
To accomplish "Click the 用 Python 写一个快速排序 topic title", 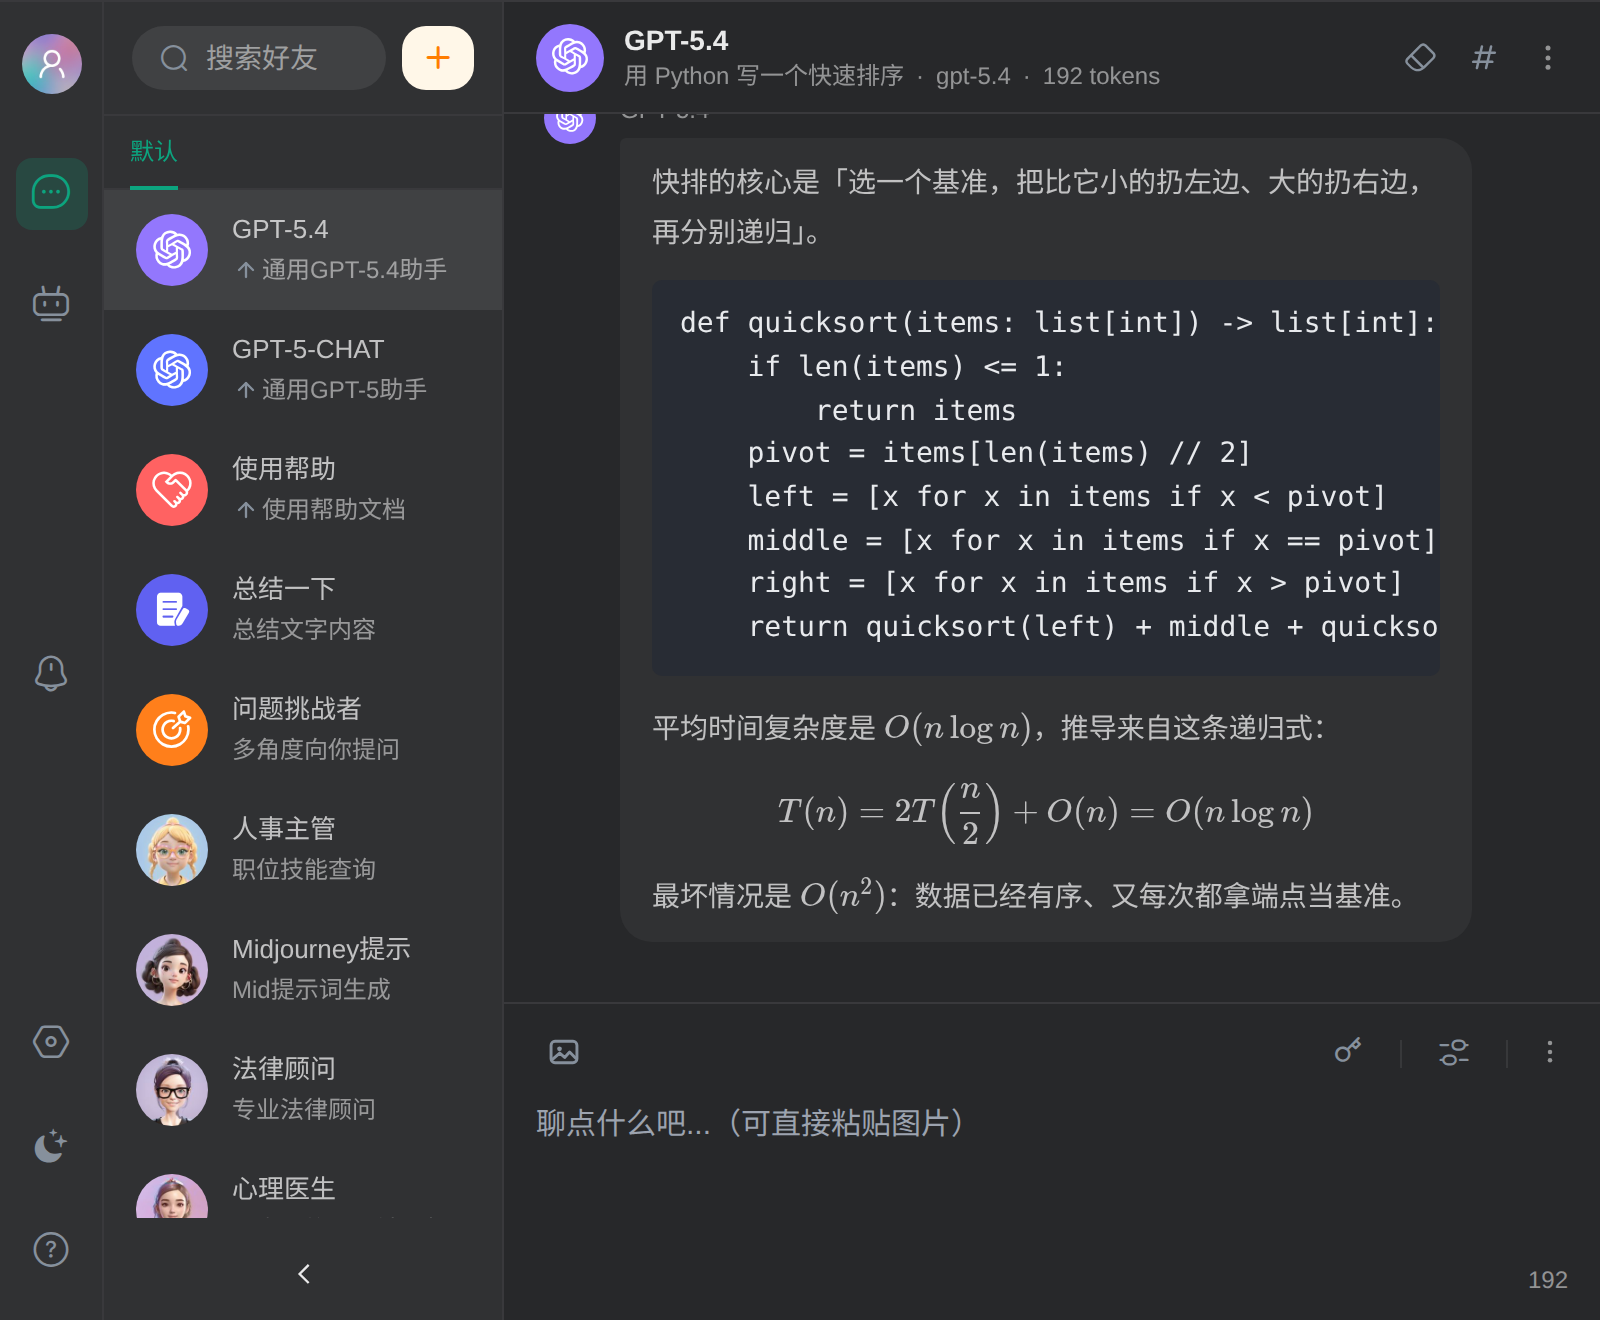I will tap(764, 76).
